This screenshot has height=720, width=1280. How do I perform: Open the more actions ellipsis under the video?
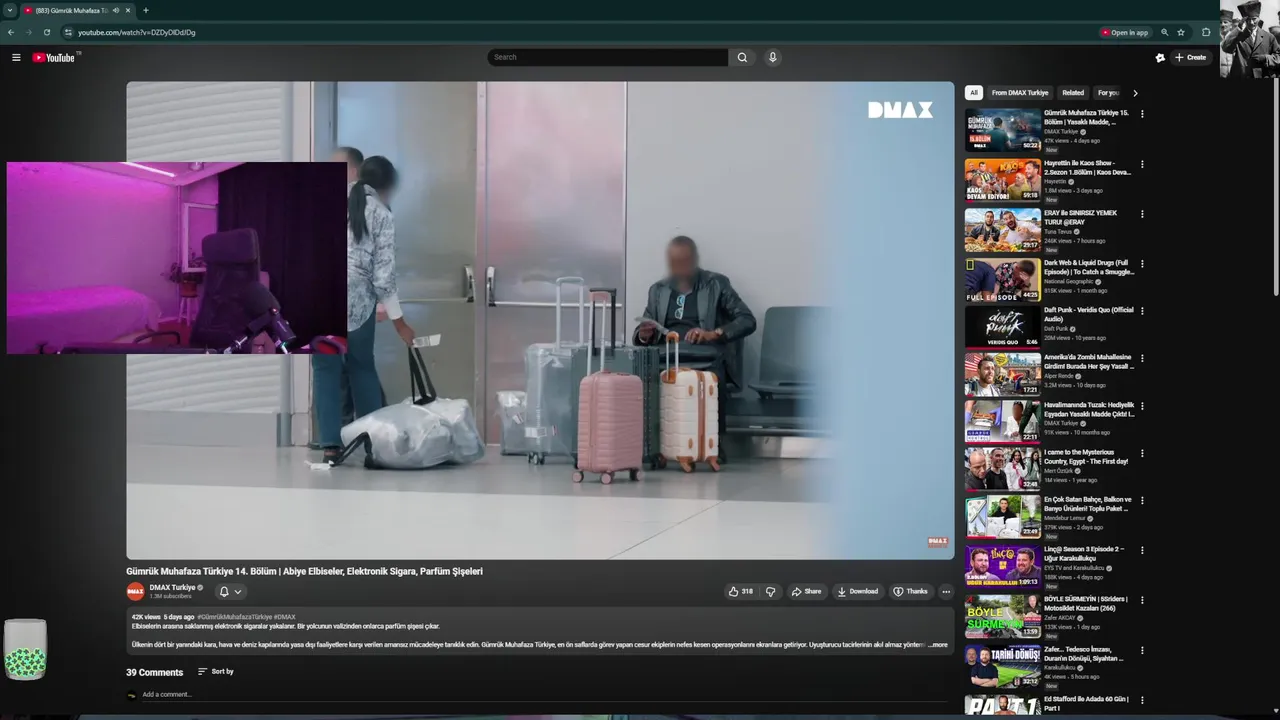tap(946, 591)
